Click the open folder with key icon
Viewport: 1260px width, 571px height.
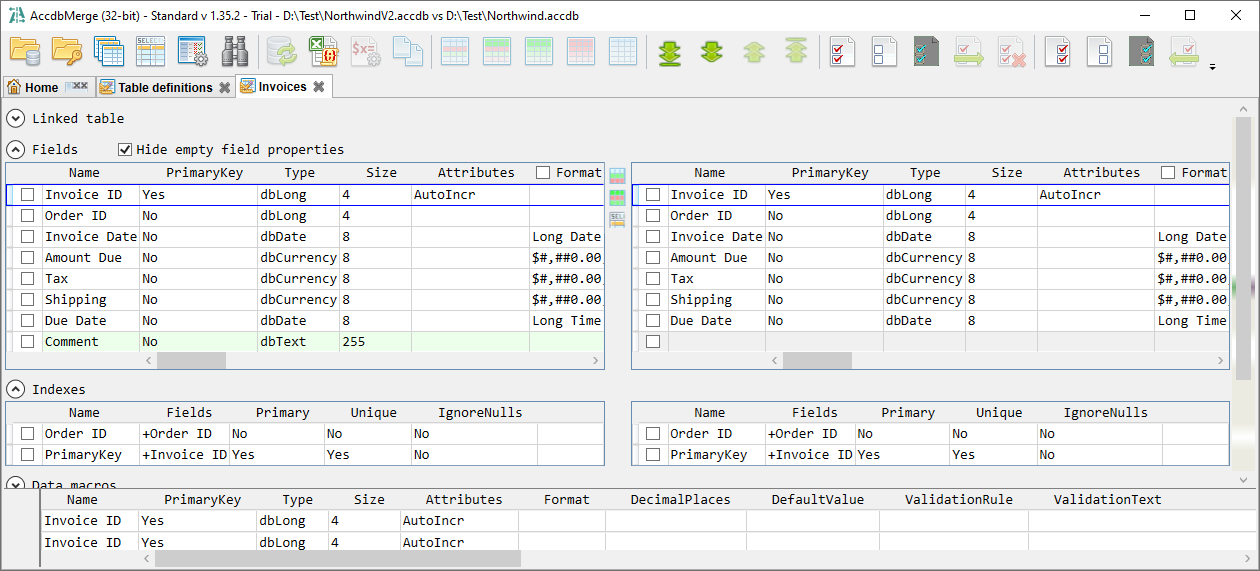tap(67, 51)
